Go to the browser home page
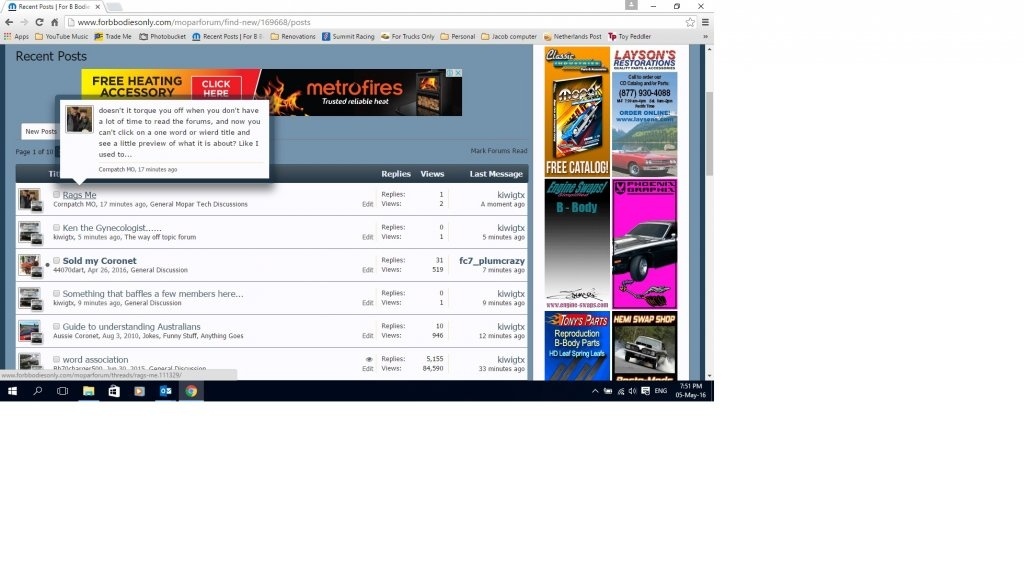Screen dimensions: 1024x576 (55, 22)
